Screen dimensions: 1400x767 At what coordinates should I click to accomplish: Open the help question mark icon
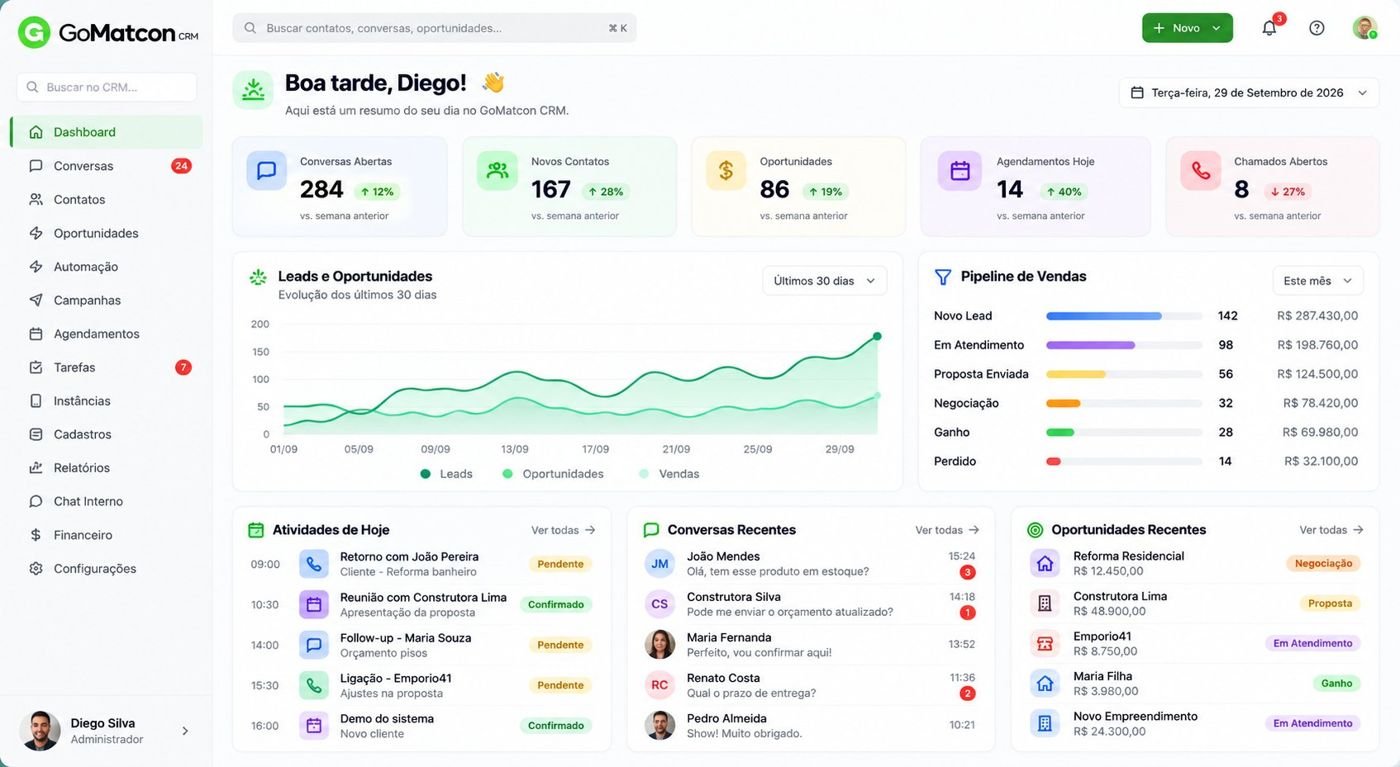coord(1317,28)
